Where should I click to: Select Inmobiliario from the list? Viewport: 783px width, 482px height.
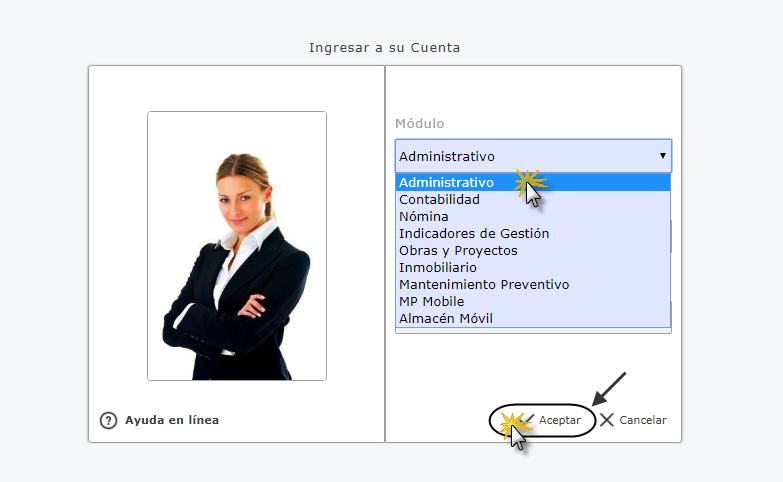tap(533, 267)
